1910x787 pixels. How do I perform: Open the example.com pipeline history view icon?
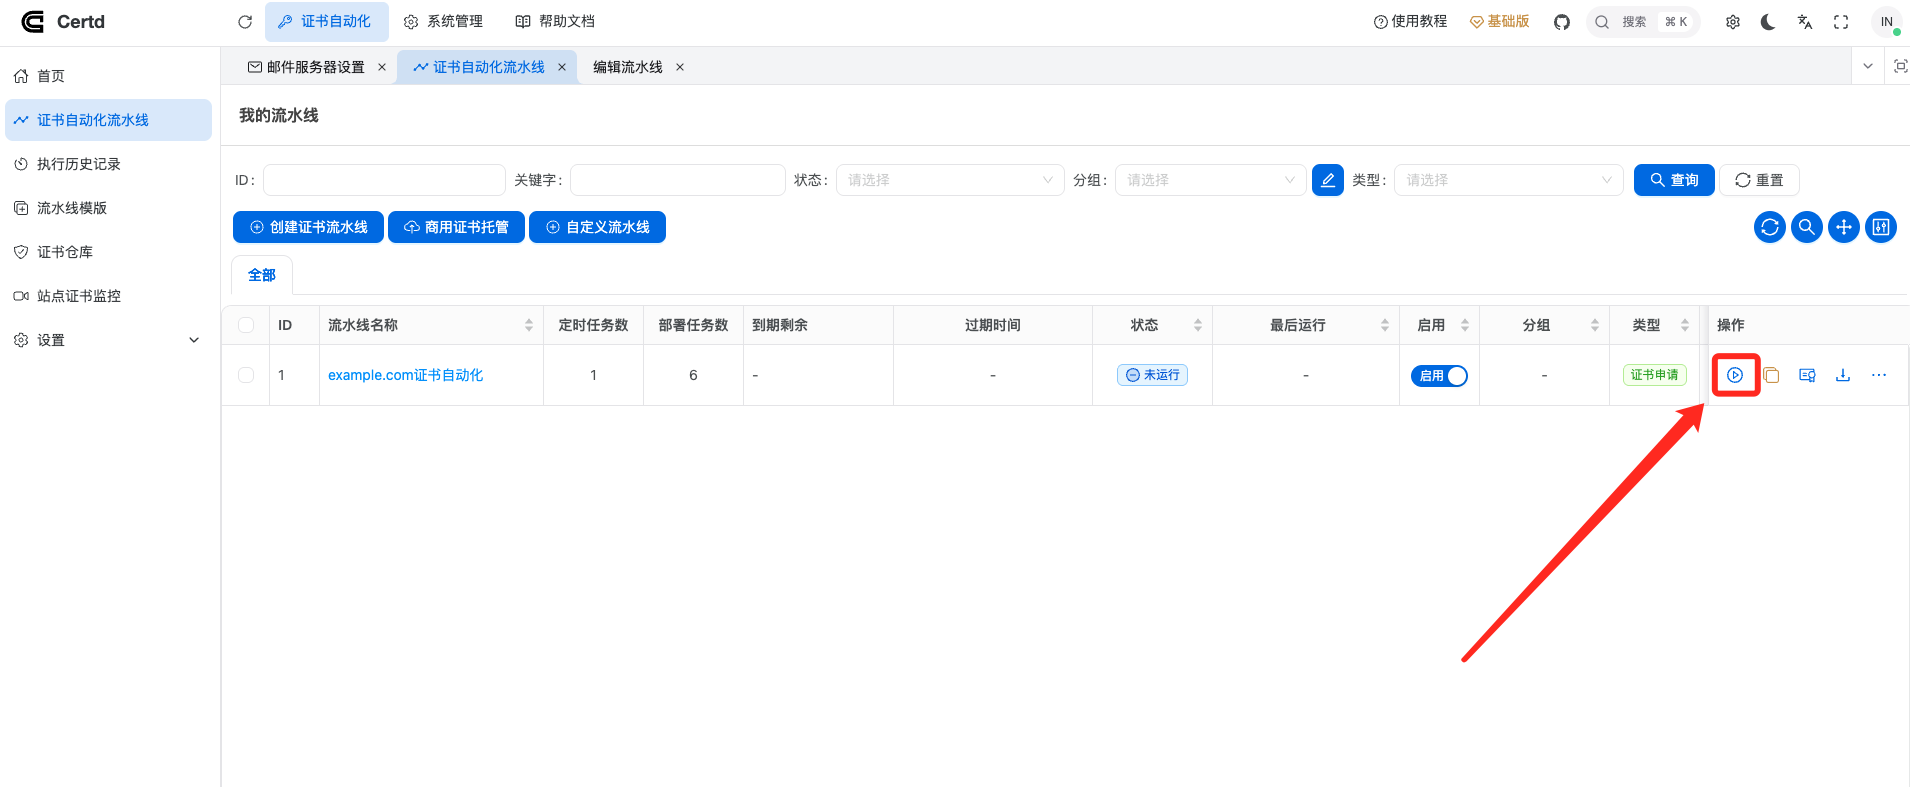[x=1807, y=375]
